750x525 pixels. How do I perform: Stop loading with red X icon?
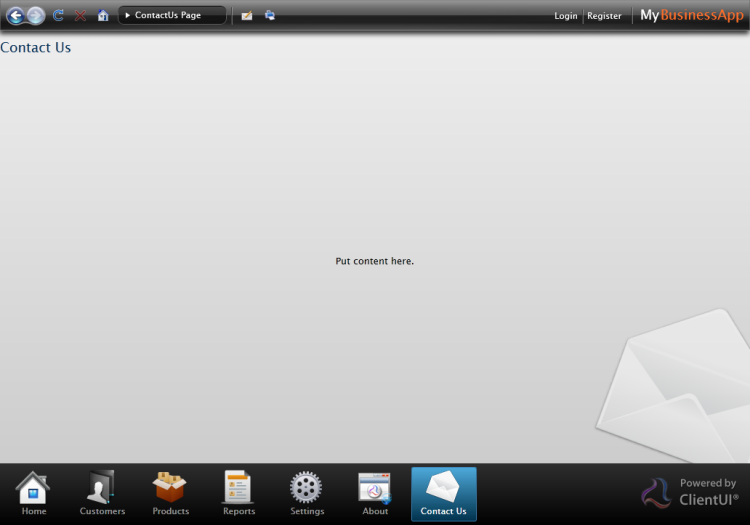pyautogui.click(x=80, y=15)
